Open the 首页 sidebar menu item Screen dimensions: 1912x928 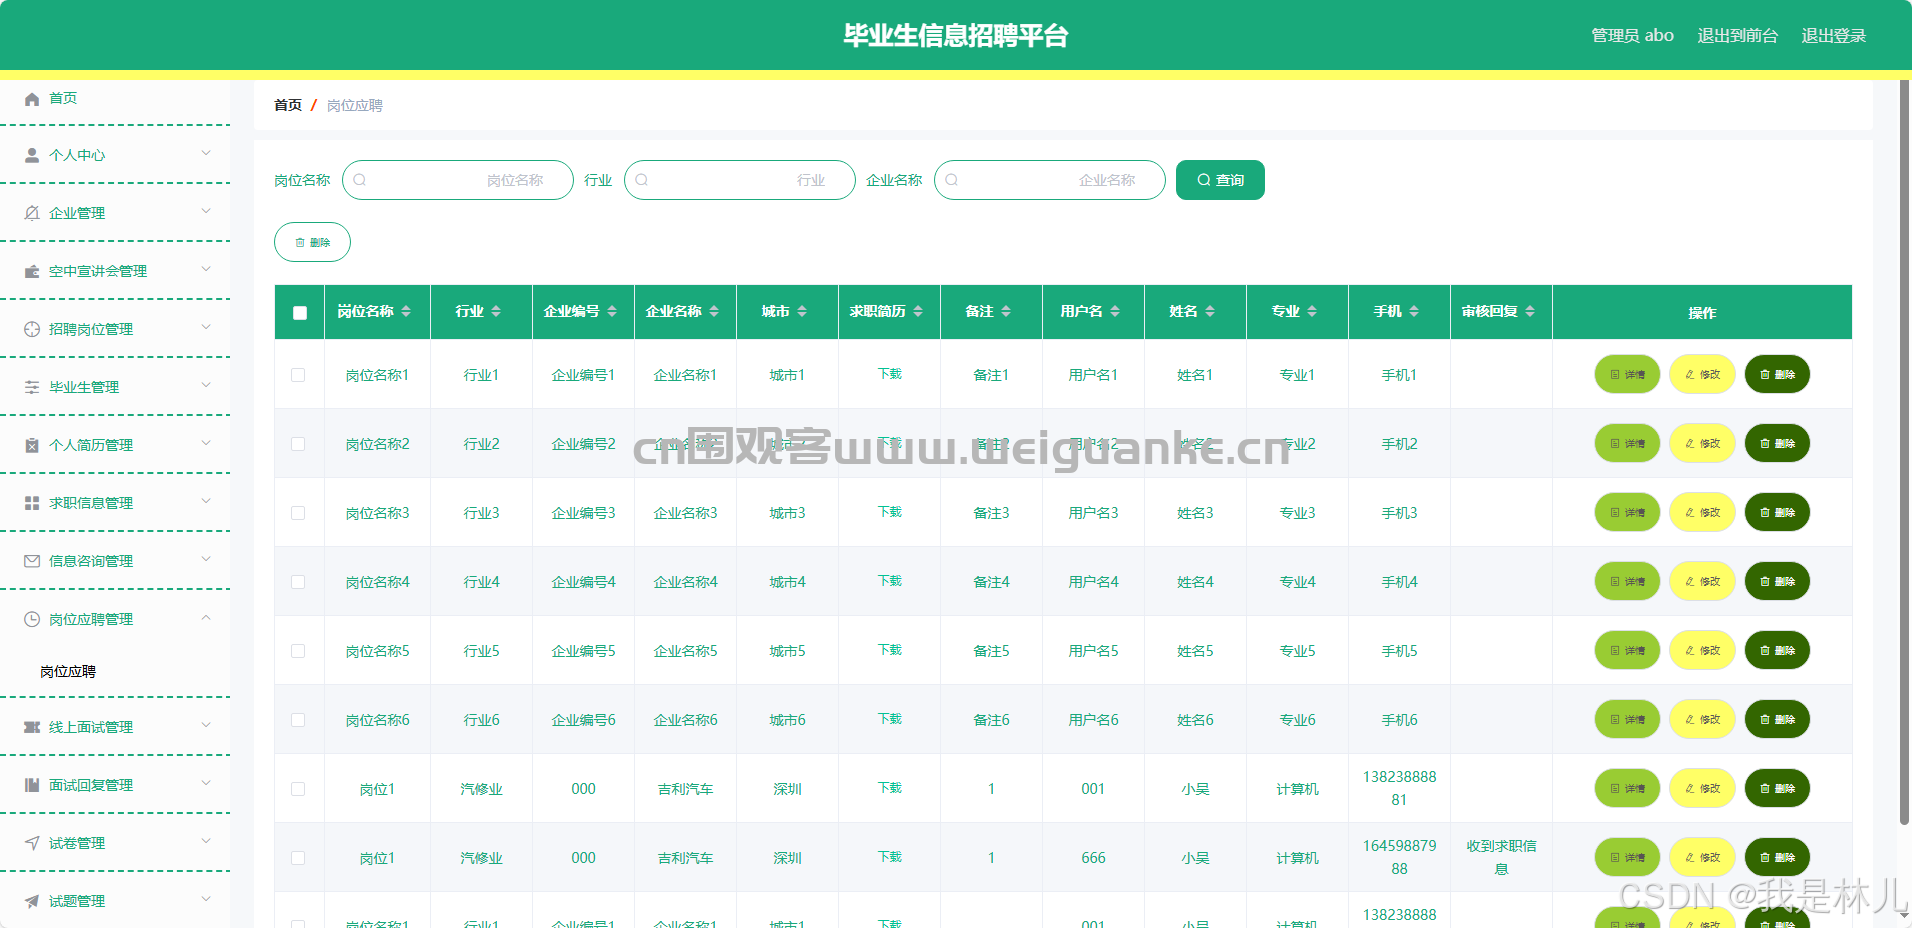tap(115, 98)
